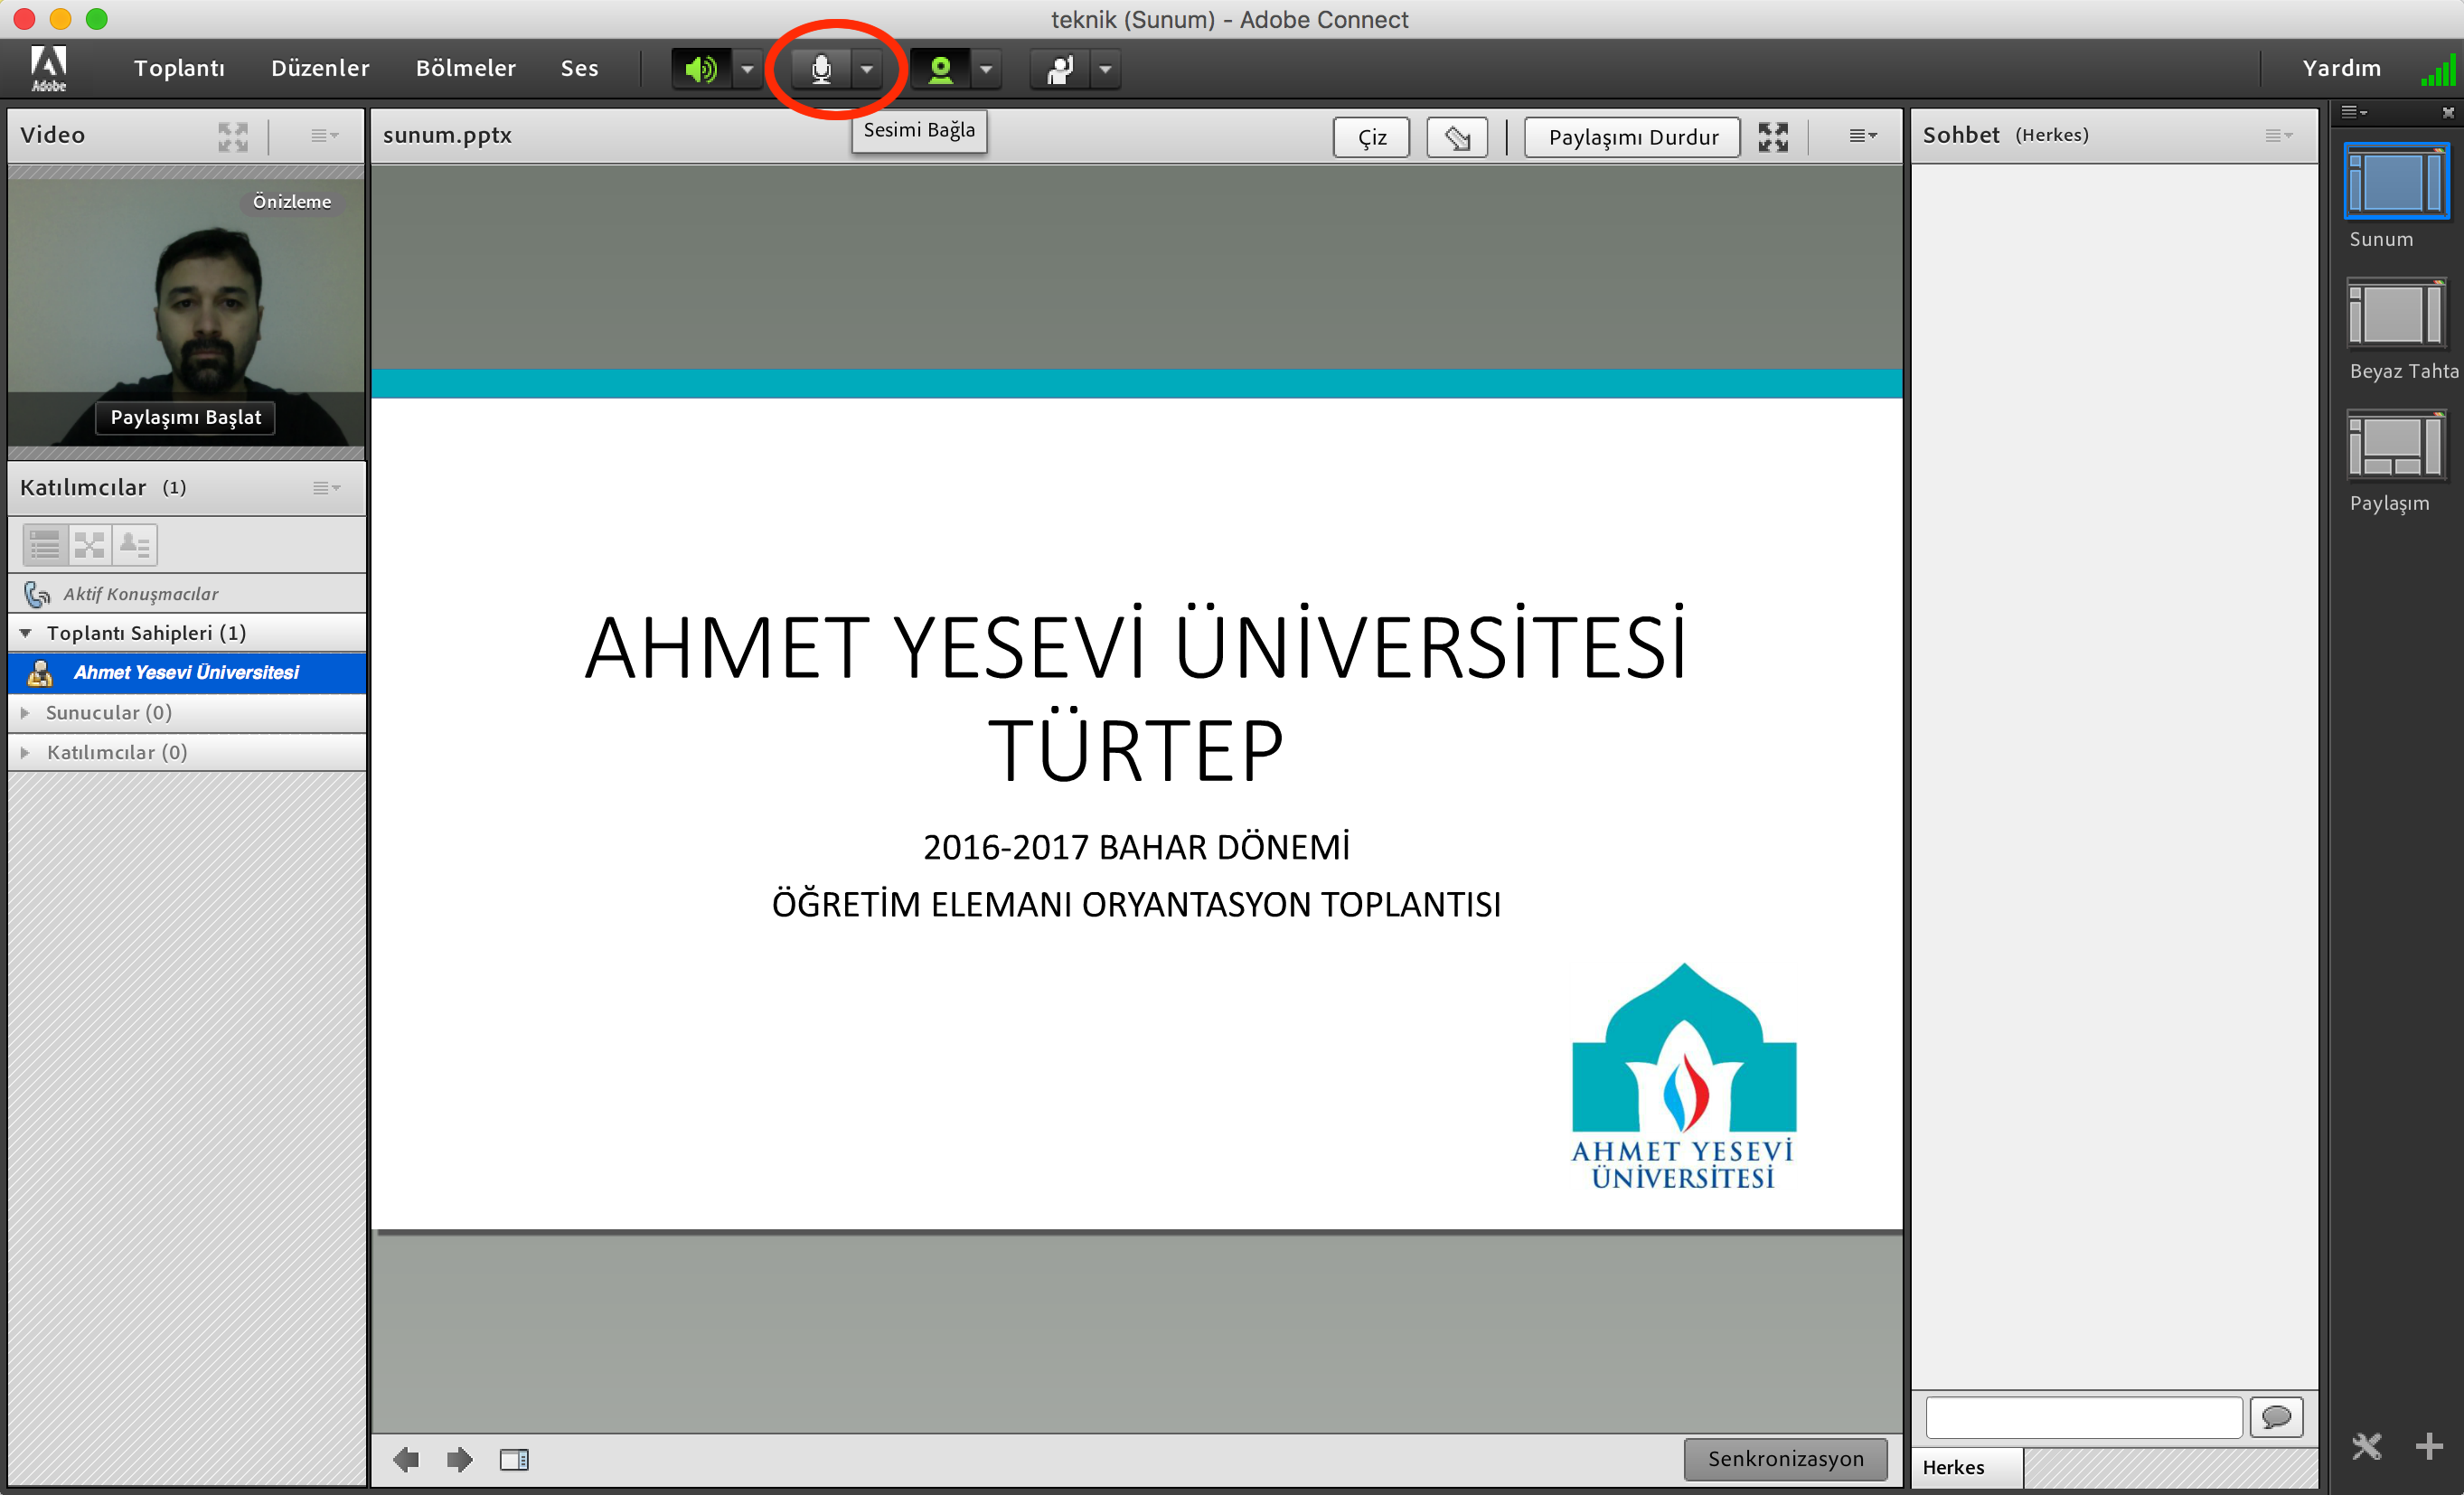Image resolution: width=2464 pixels, height=1495 pixels.
Task: Close the layout bar with X
Action: (x=2448, y=112)
